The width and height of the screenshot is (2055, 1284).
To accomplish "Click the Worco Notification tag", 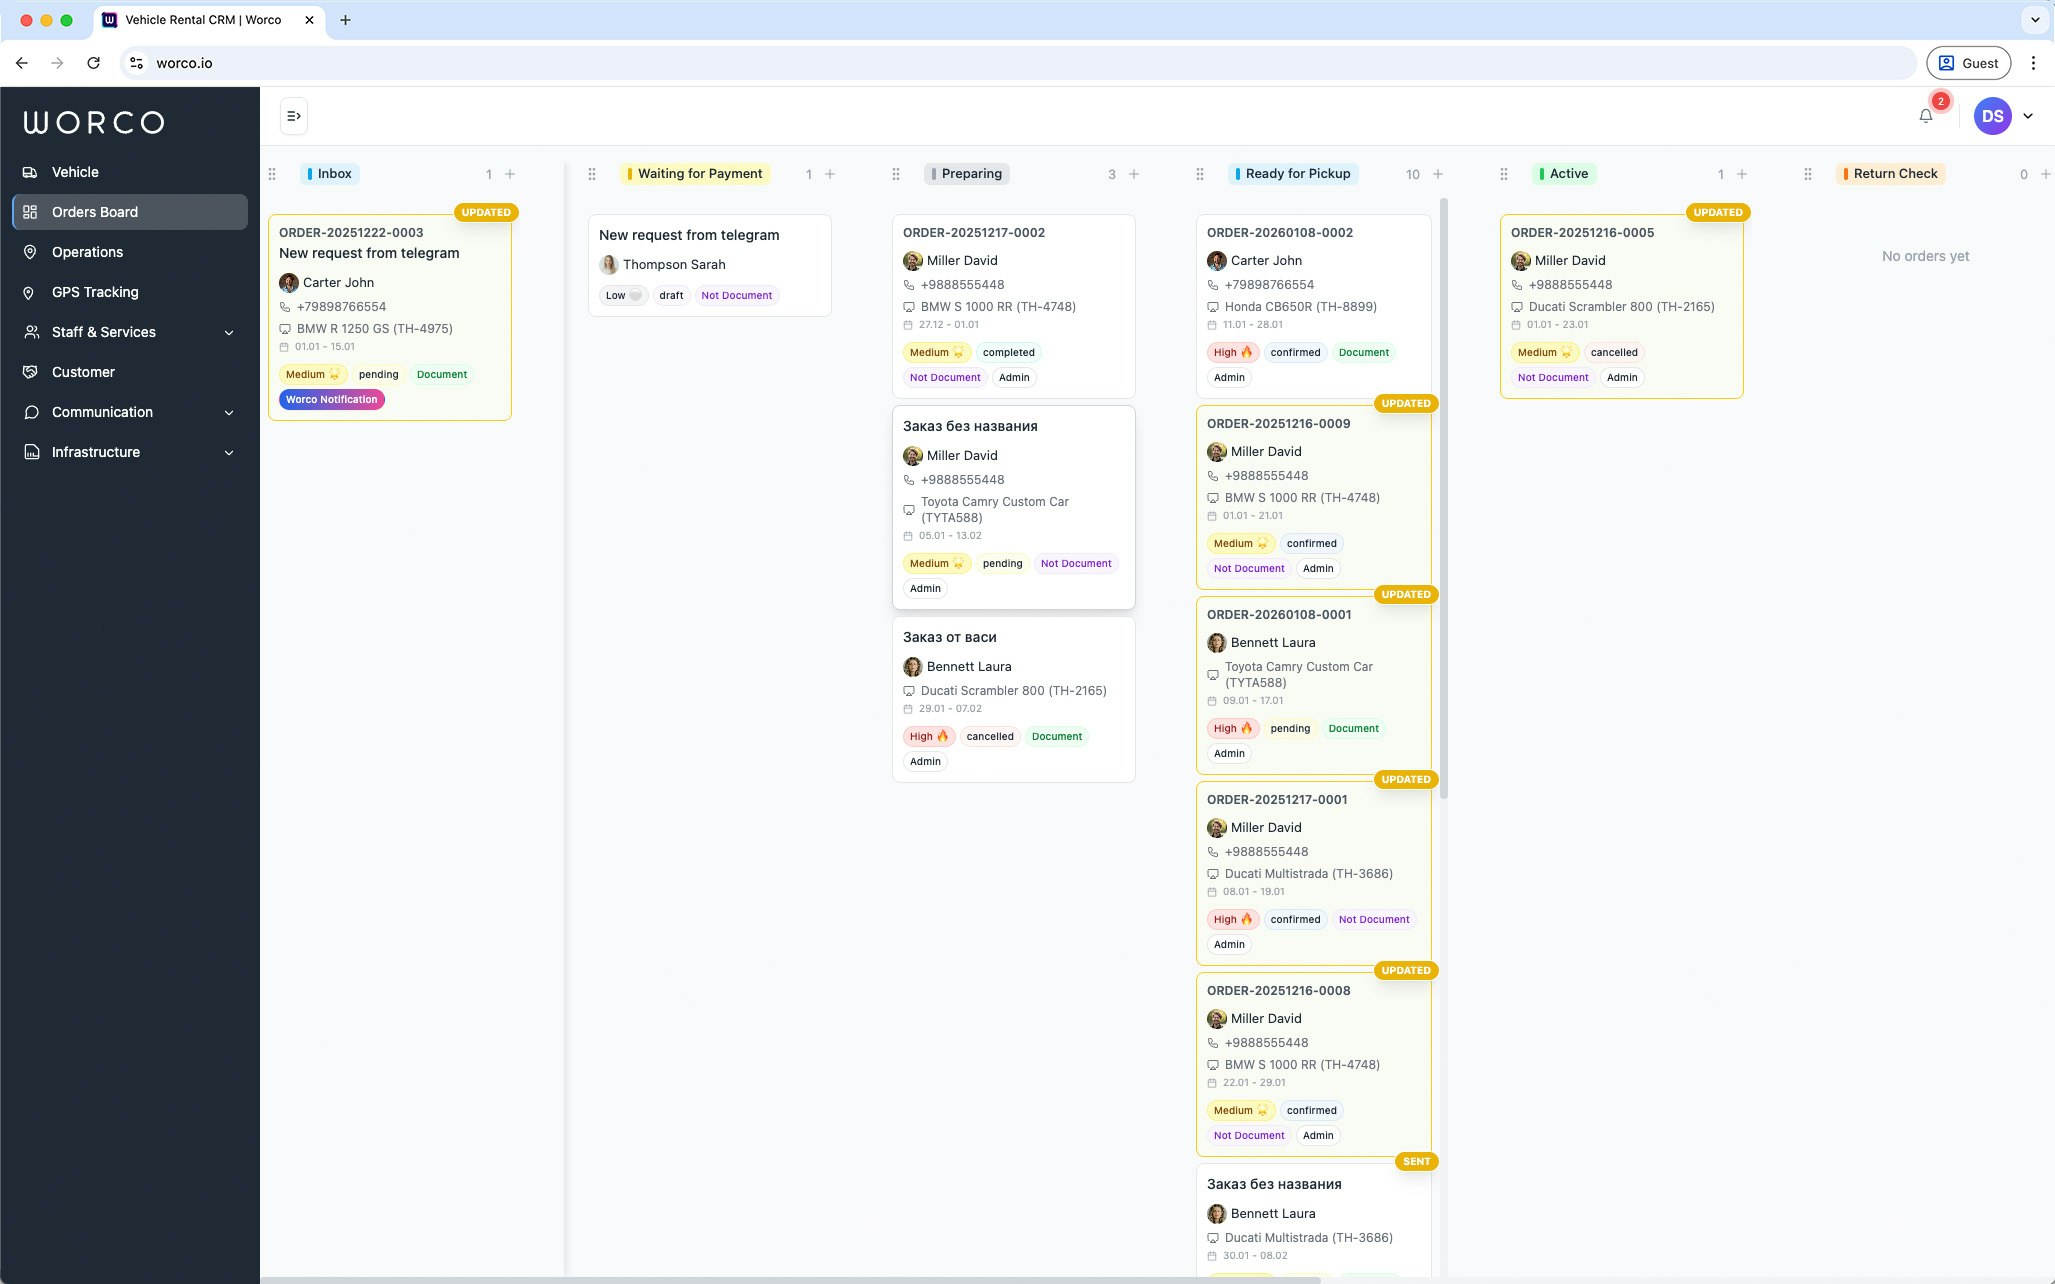I will click(331, 399).
